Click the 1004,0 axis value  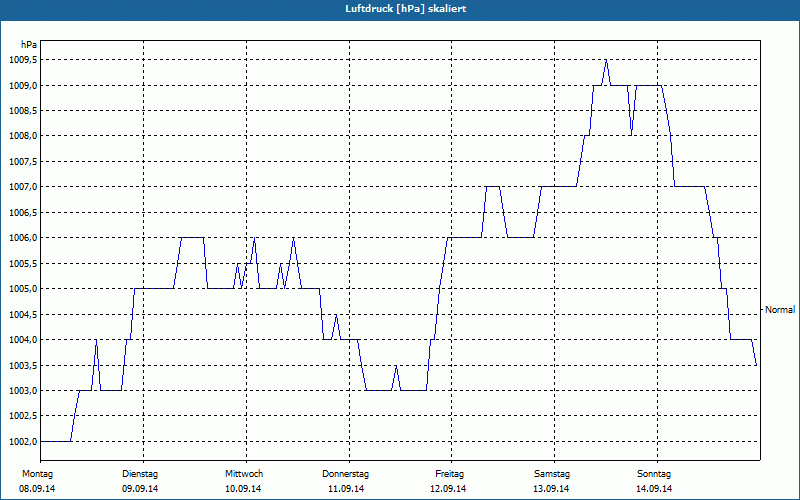(x=23, y=340)
